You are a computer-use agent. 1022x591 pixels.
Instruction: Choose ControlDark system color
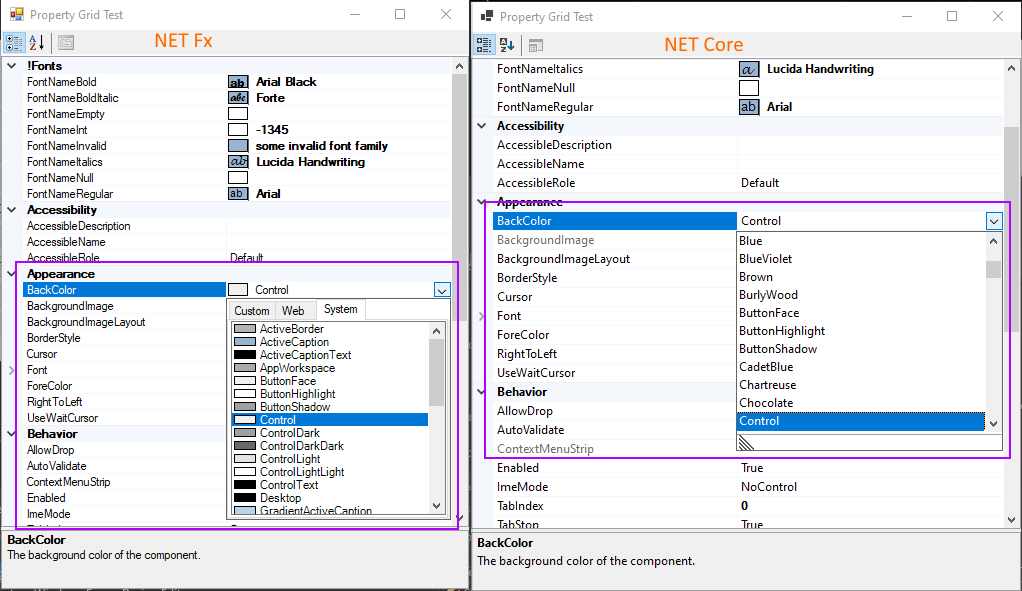tap(330, 433)
